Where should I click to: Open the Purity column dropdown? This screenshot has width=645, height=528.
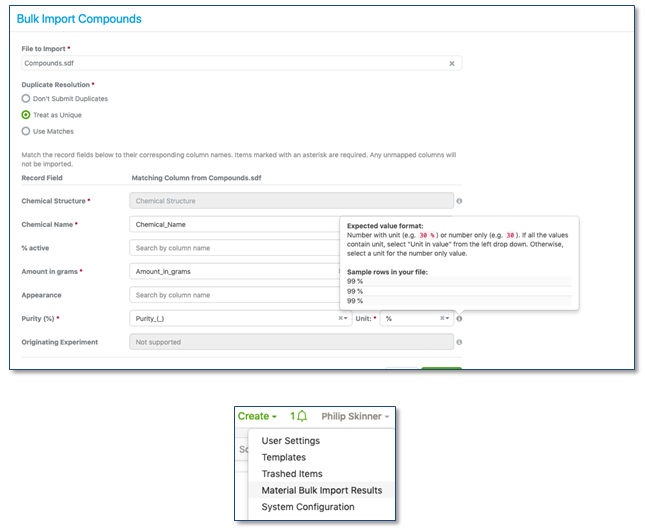pos(347,319)
